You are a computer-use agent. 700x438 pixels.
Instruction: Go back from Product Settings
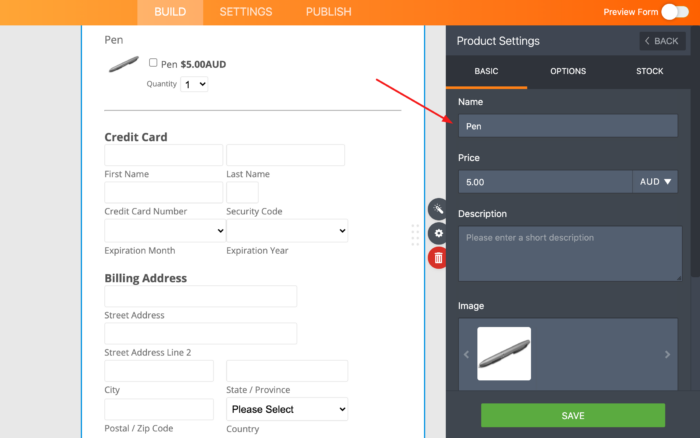point(662,41)
